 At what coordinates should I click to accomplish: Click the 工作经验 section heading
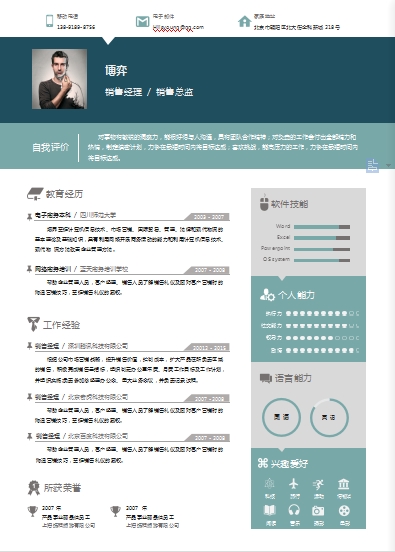tap(61, 325)
